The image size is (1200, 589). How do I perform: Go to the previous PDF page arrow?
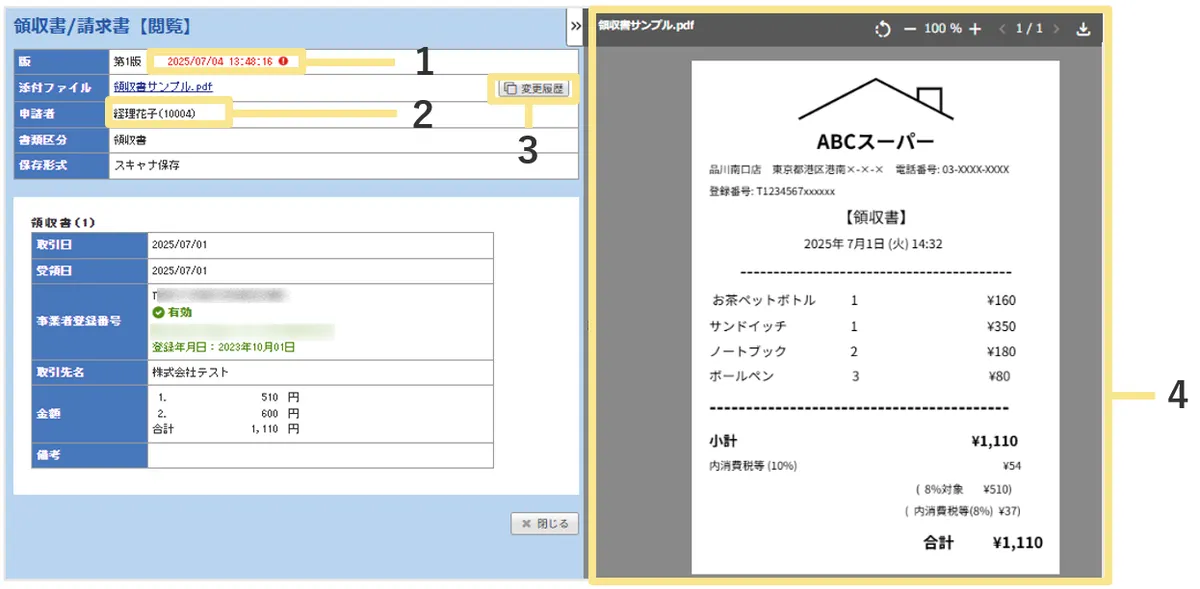[1003, 29]
